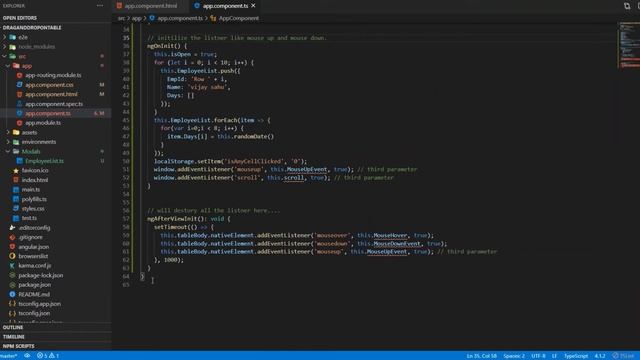640x360 pixels.
Task: Click app.component.ts in the breadcrumb
Action: click(x=180, y=18)
